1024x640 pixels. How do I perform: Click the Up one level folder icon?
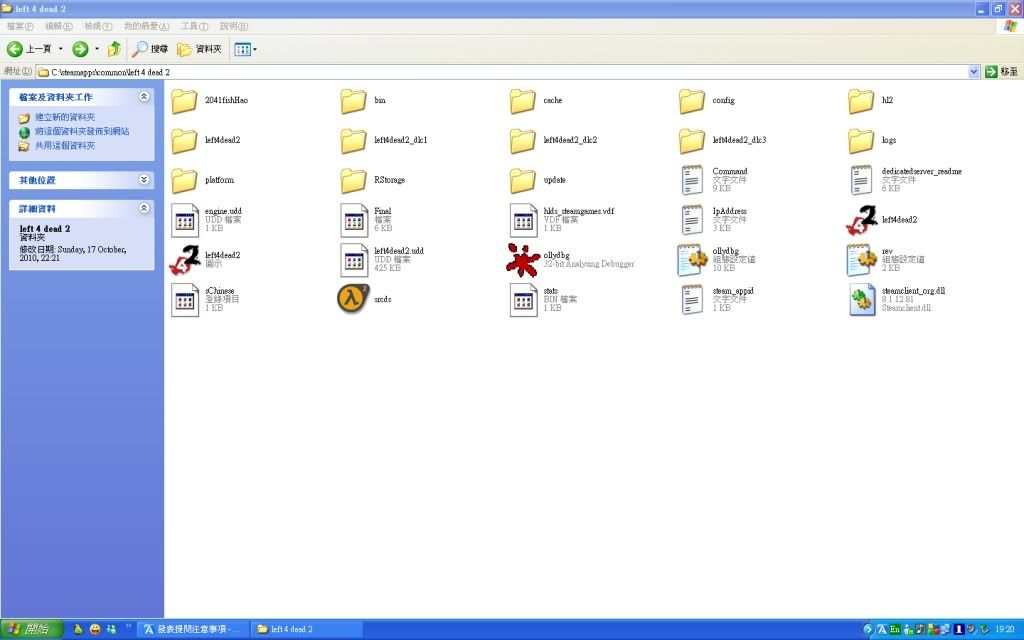(114, 49)
